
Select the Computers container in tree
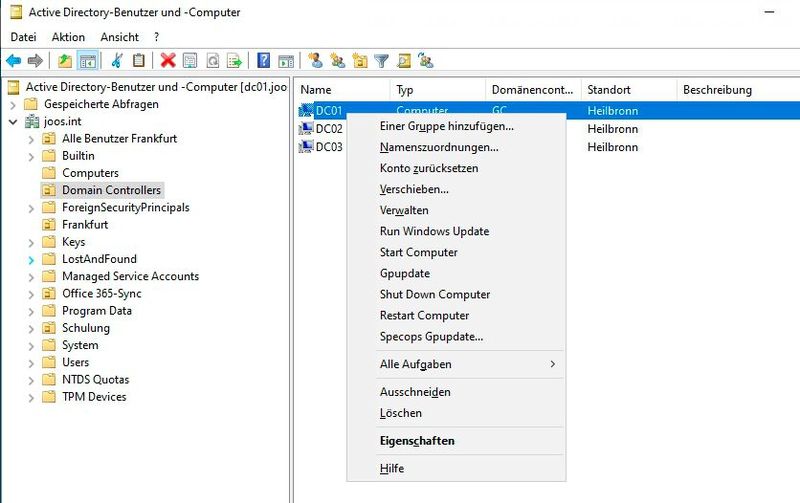(x=90, y=173)
